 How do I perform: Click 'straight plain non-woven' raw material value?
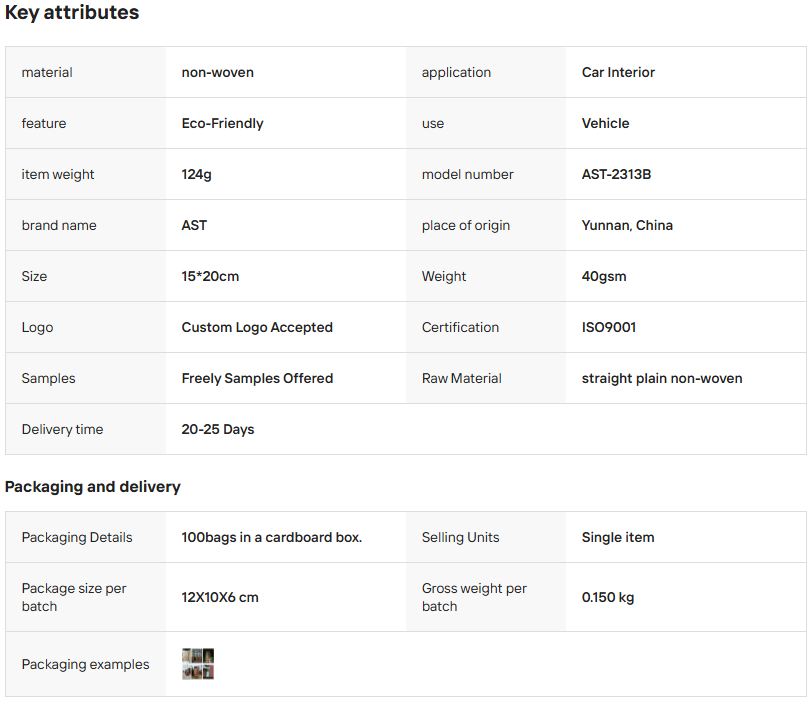pos(661,378)
